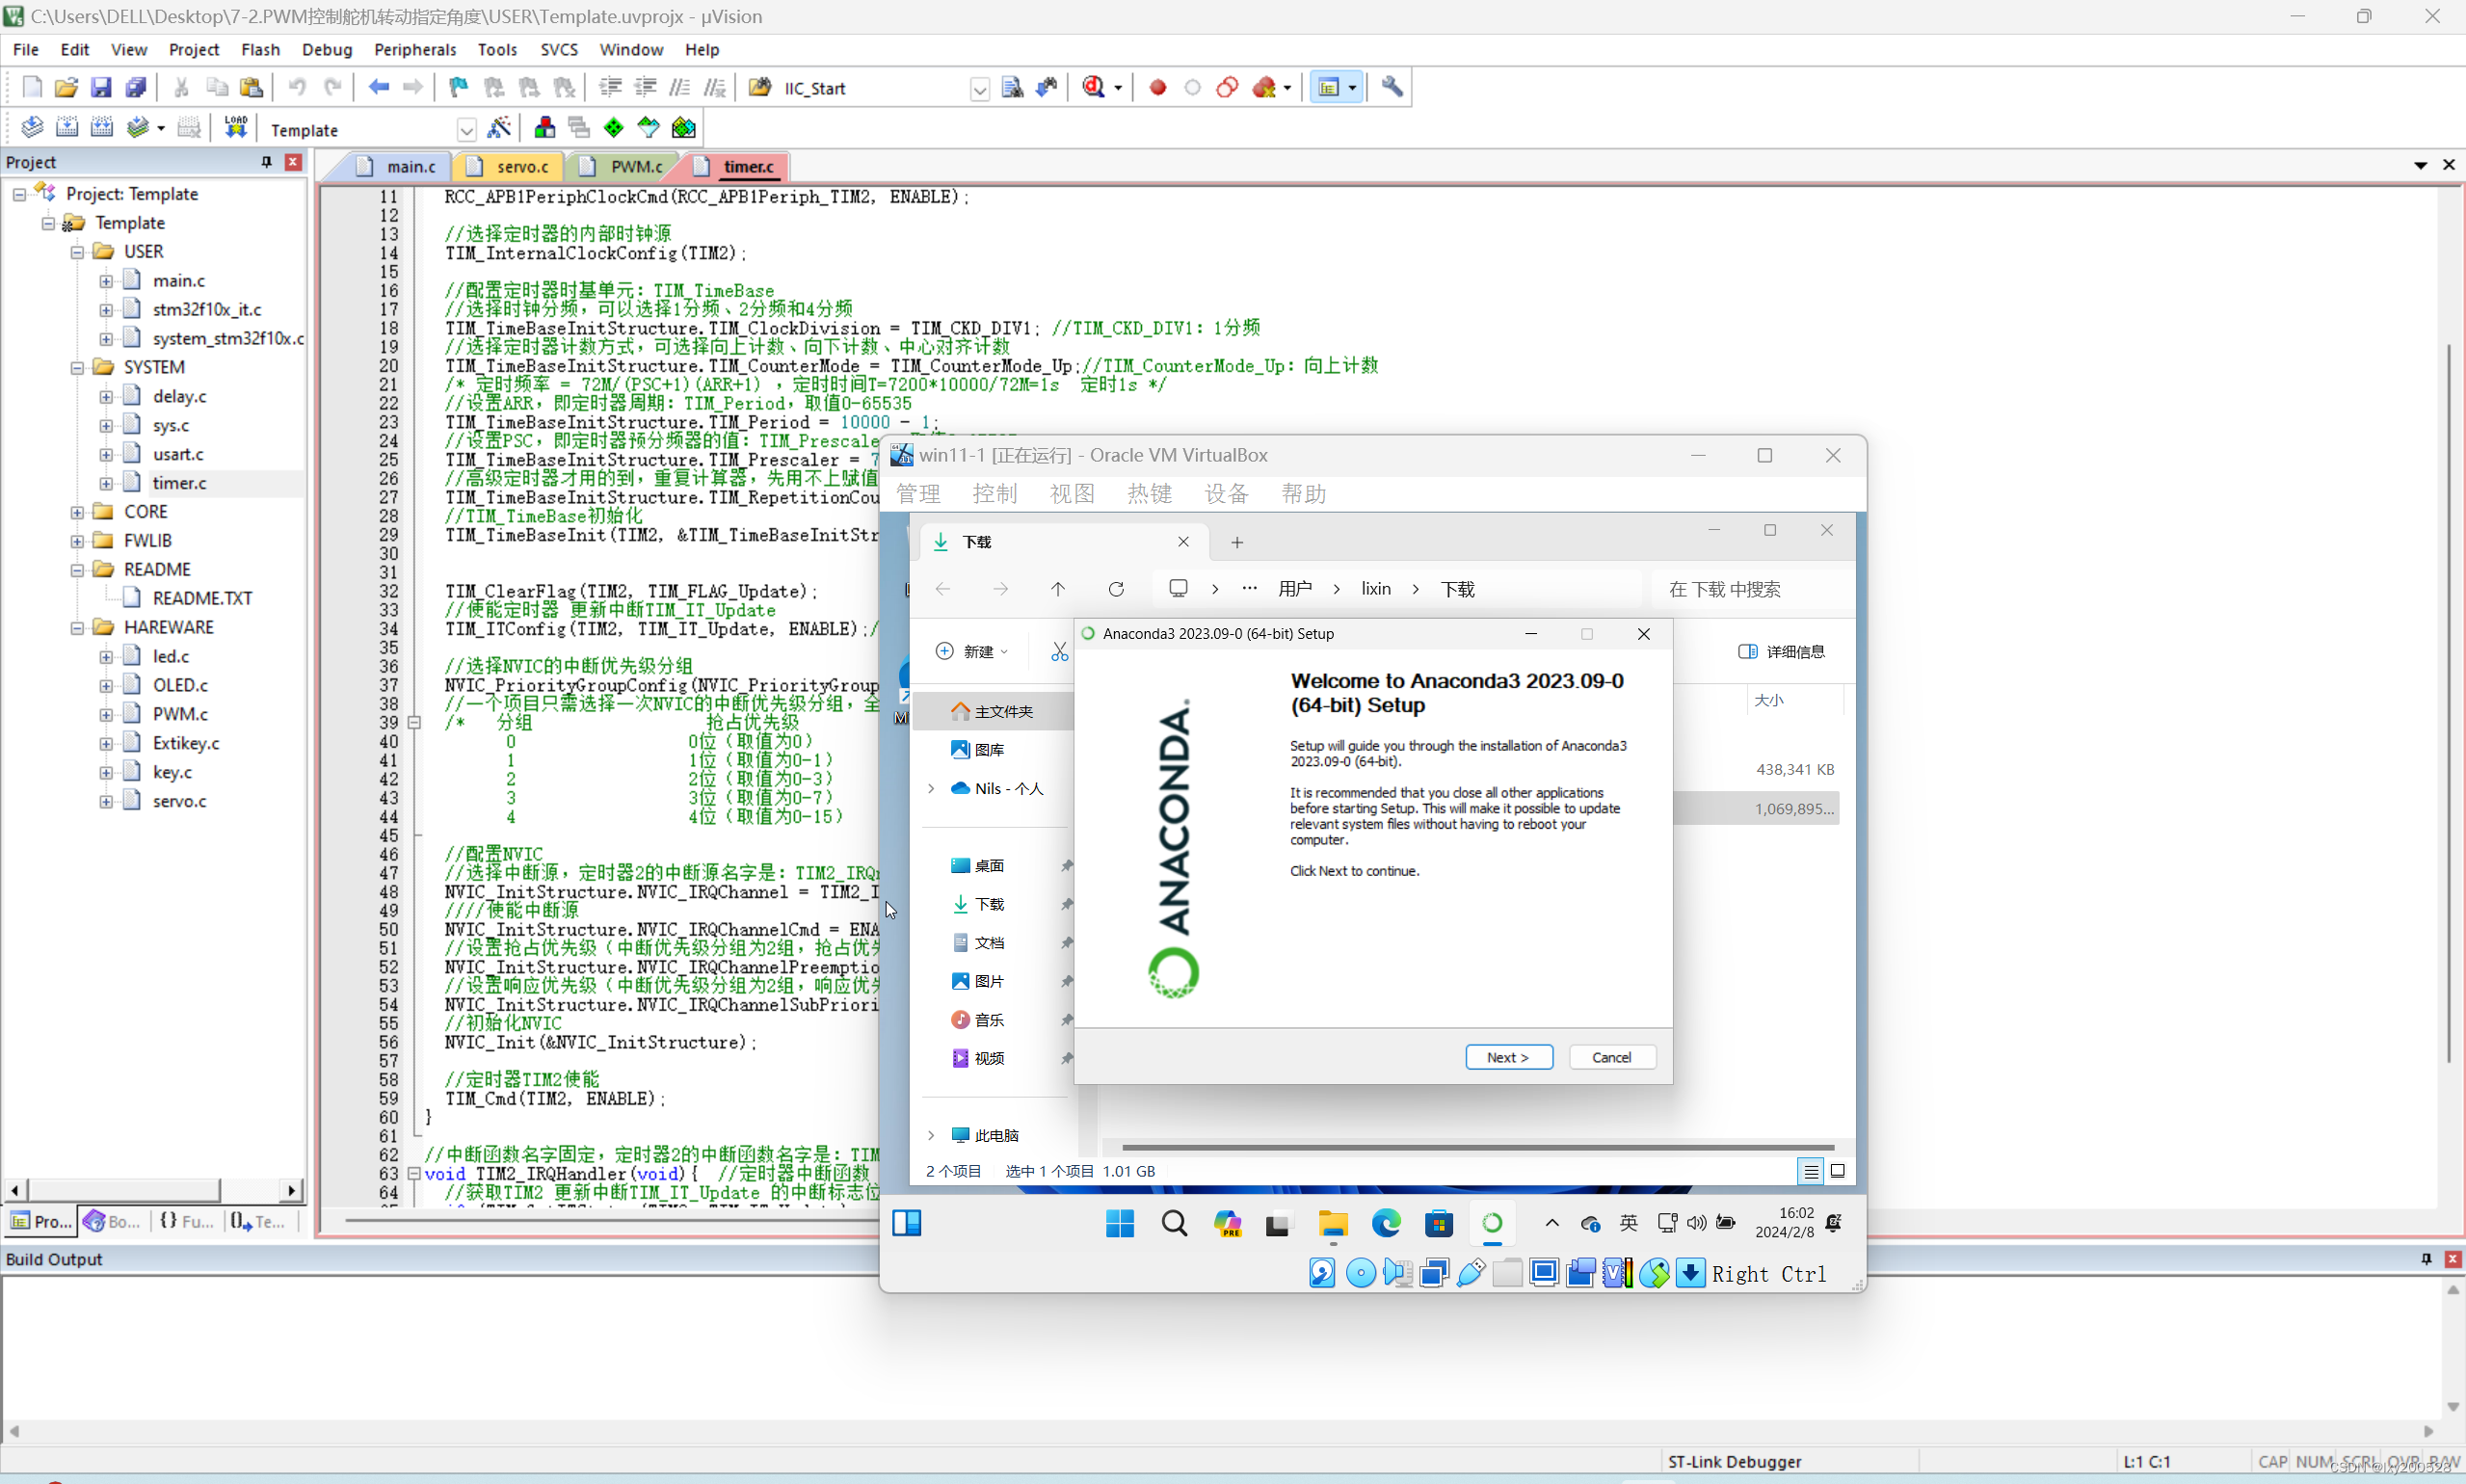Expand 此电脑 in Explorer sidebar
Viewport: 2466px width, 1484px height.
pyautogui.click(x=932, y=1136)
